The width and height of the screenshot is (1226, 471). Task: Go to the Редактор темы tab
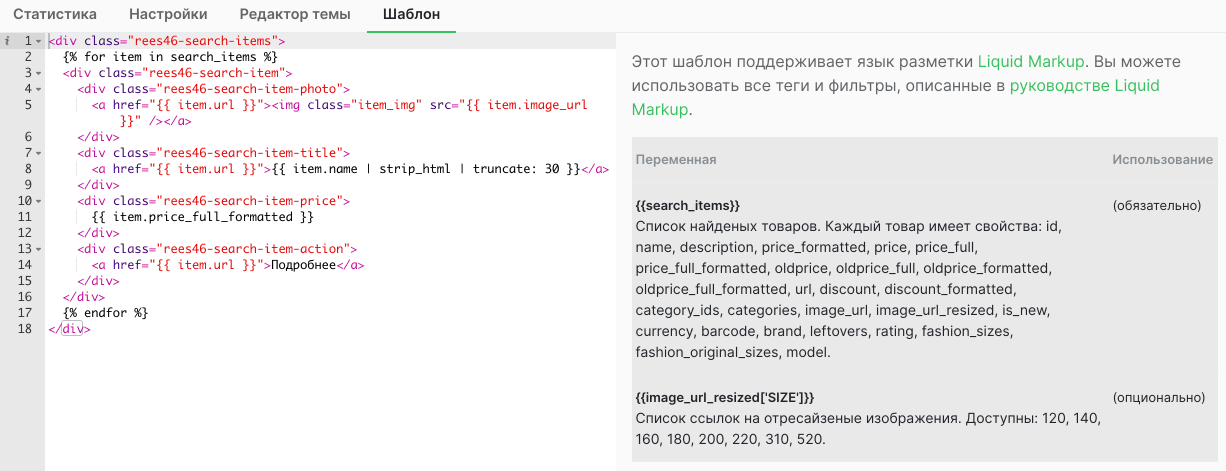coord(295,15)
